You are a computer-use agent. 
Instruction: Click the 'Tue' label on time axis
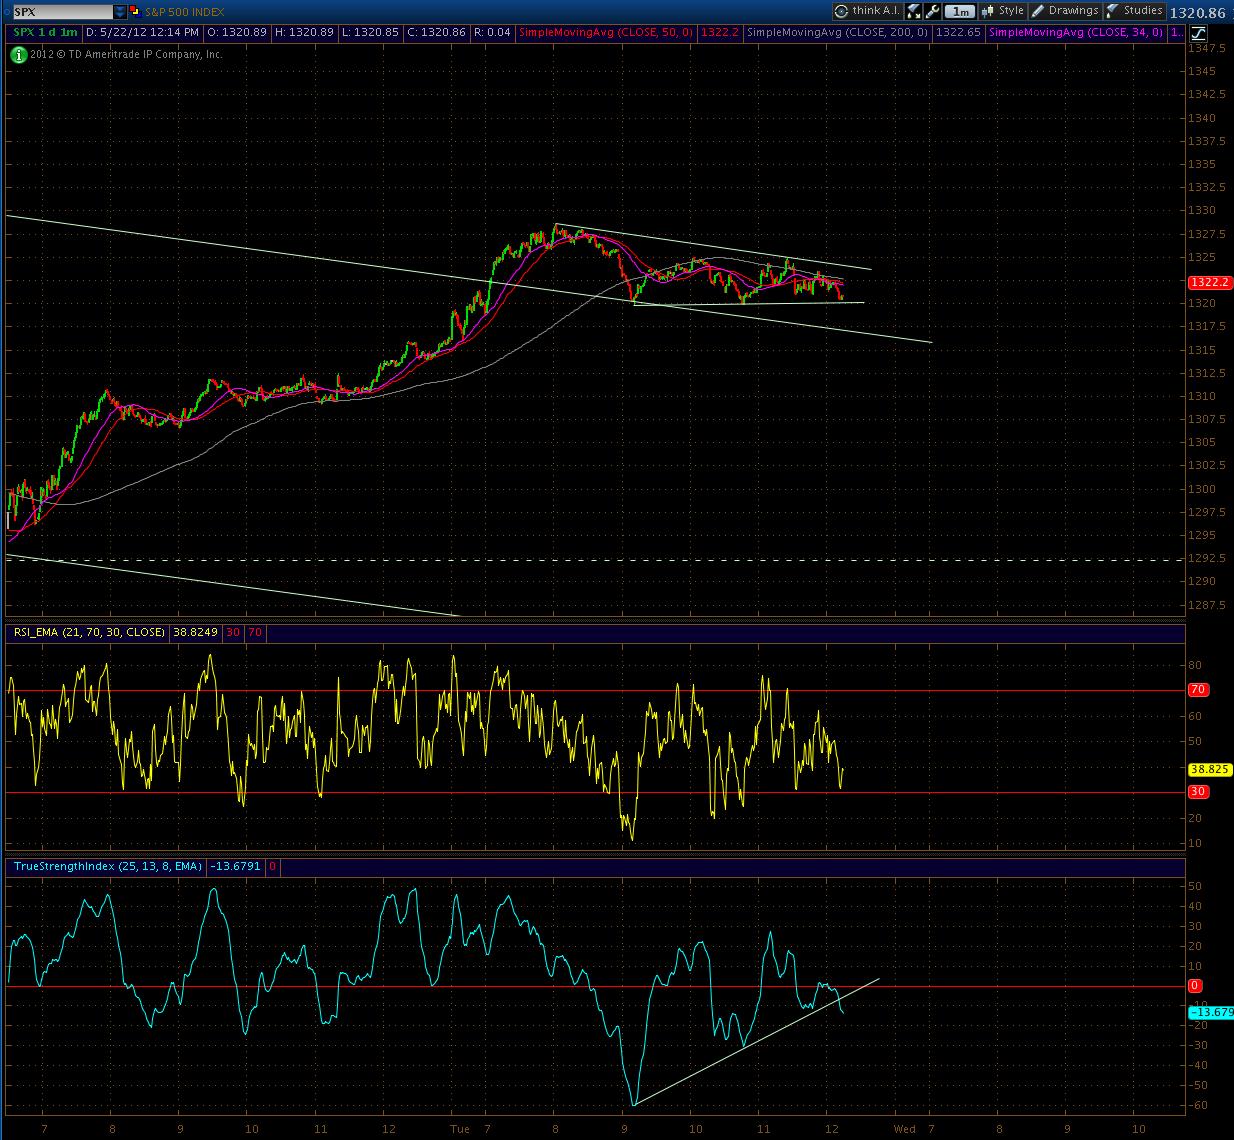(460, 1129)
